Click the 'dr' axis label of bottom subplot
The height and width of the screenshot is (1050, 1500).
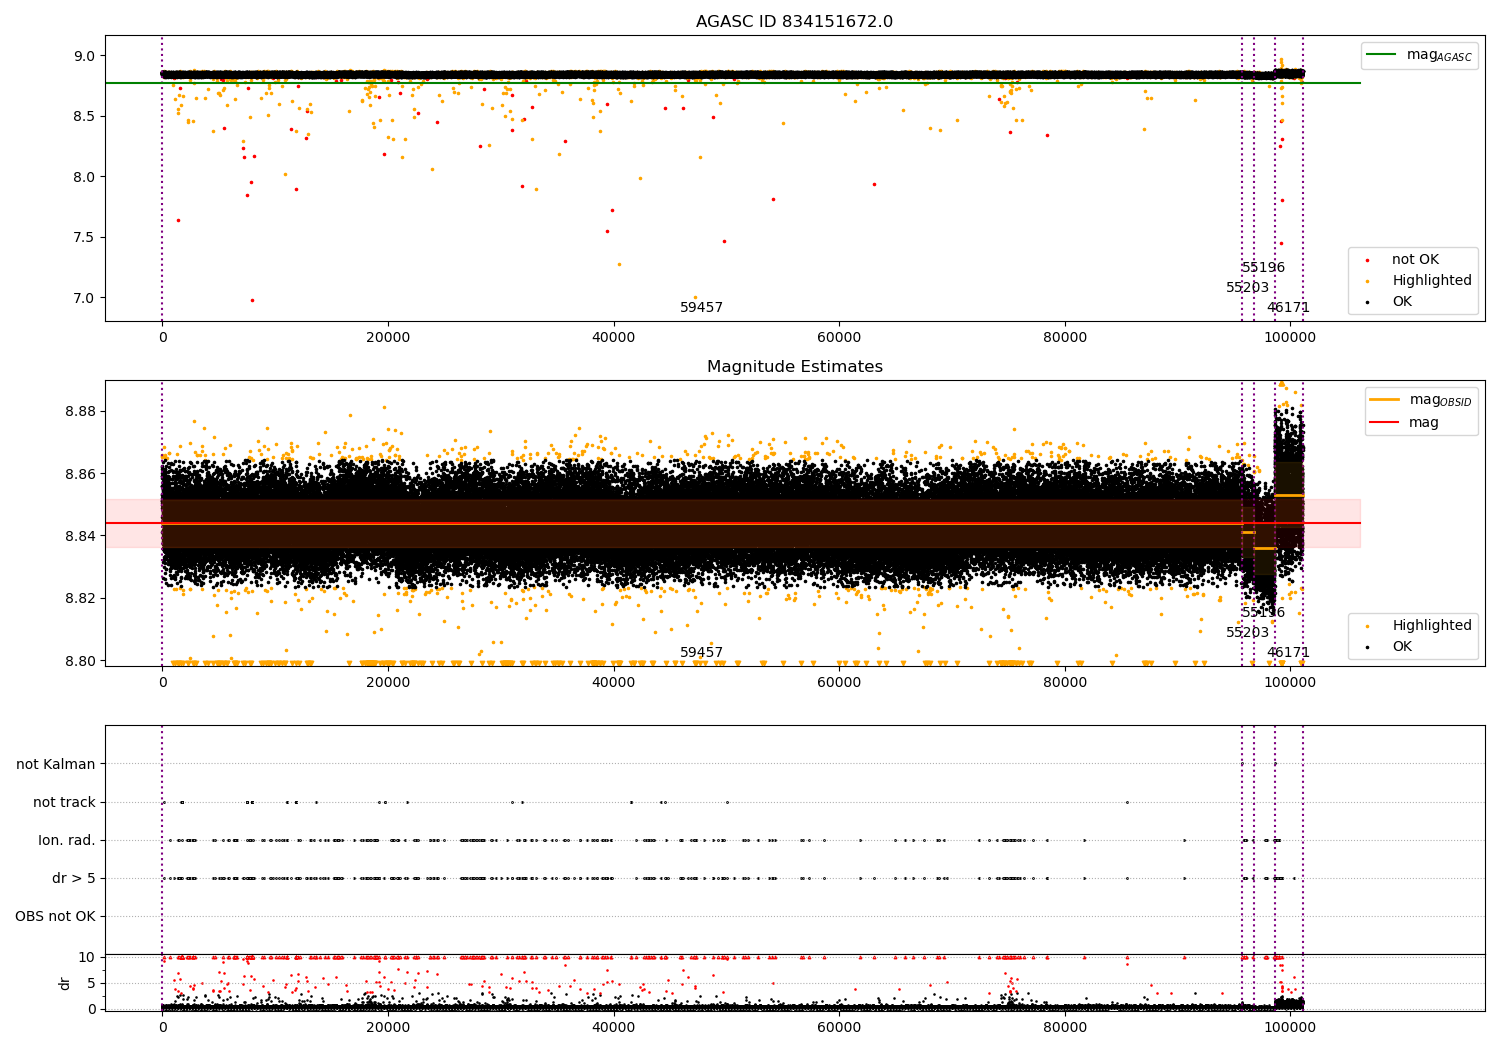65,983
